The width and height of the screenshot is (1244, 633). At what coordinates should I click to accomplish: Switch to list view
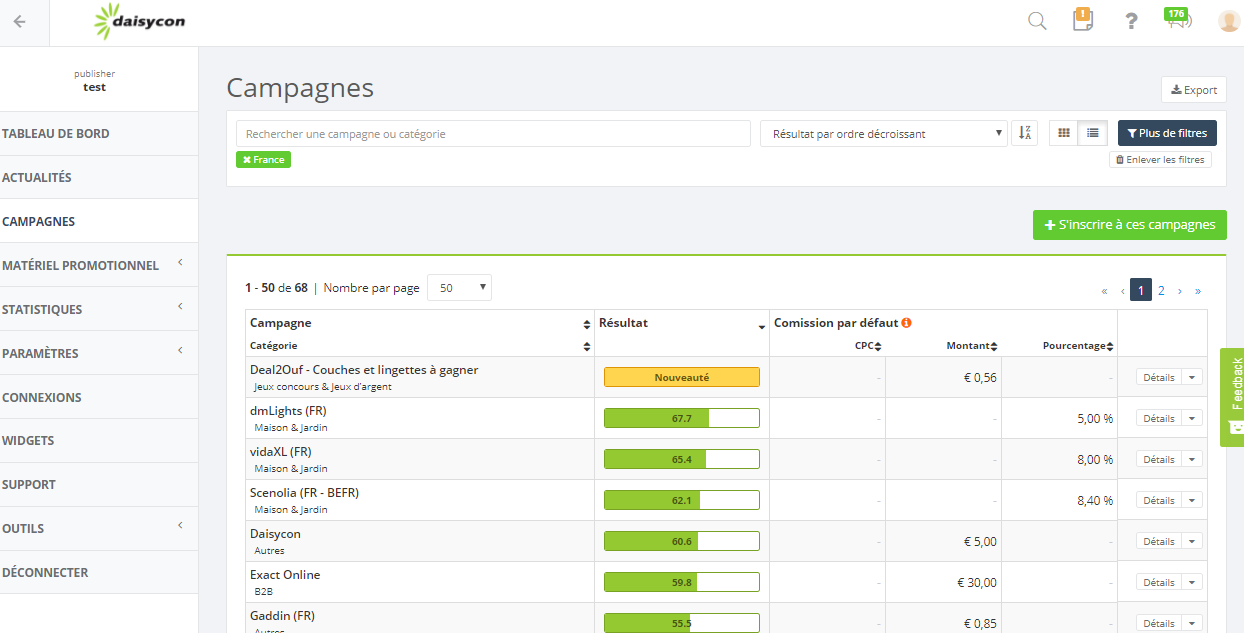(x=1092, y=133)
